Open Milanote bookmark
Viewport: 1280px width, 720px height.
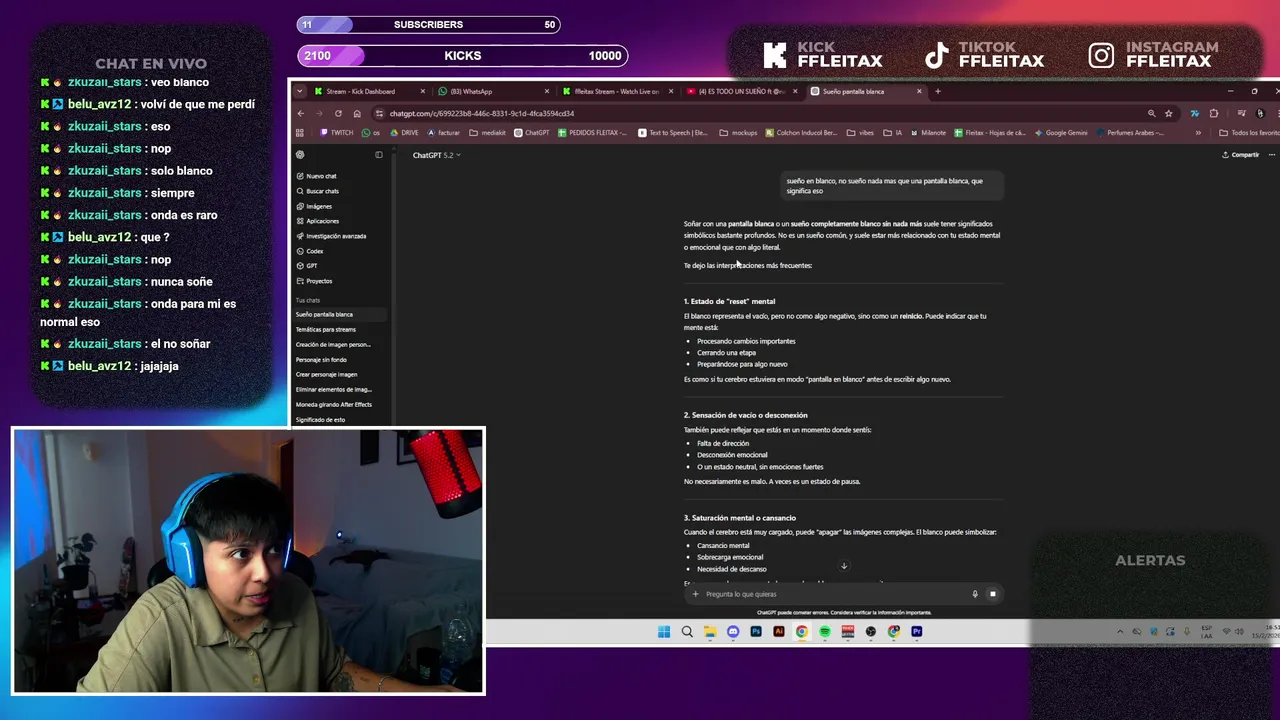pos(928,132)
